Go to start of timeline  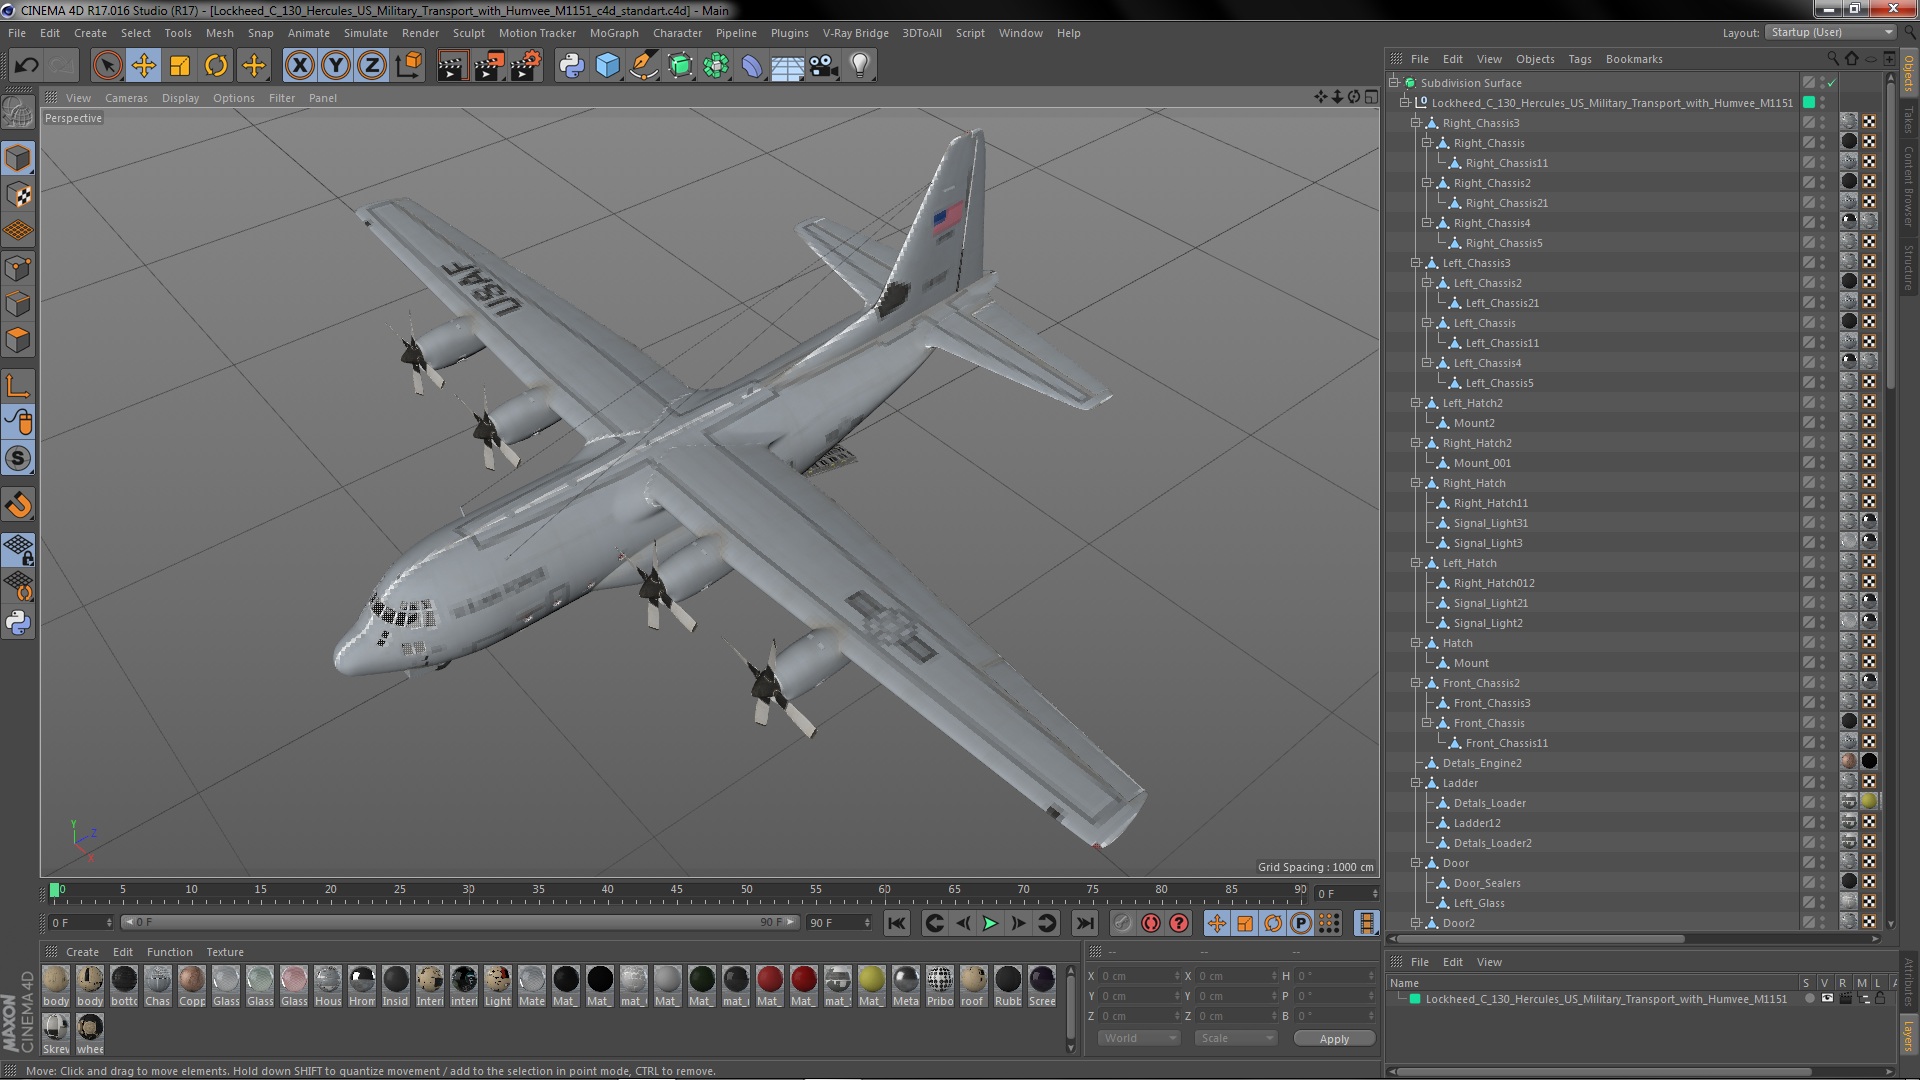(896, 923)
